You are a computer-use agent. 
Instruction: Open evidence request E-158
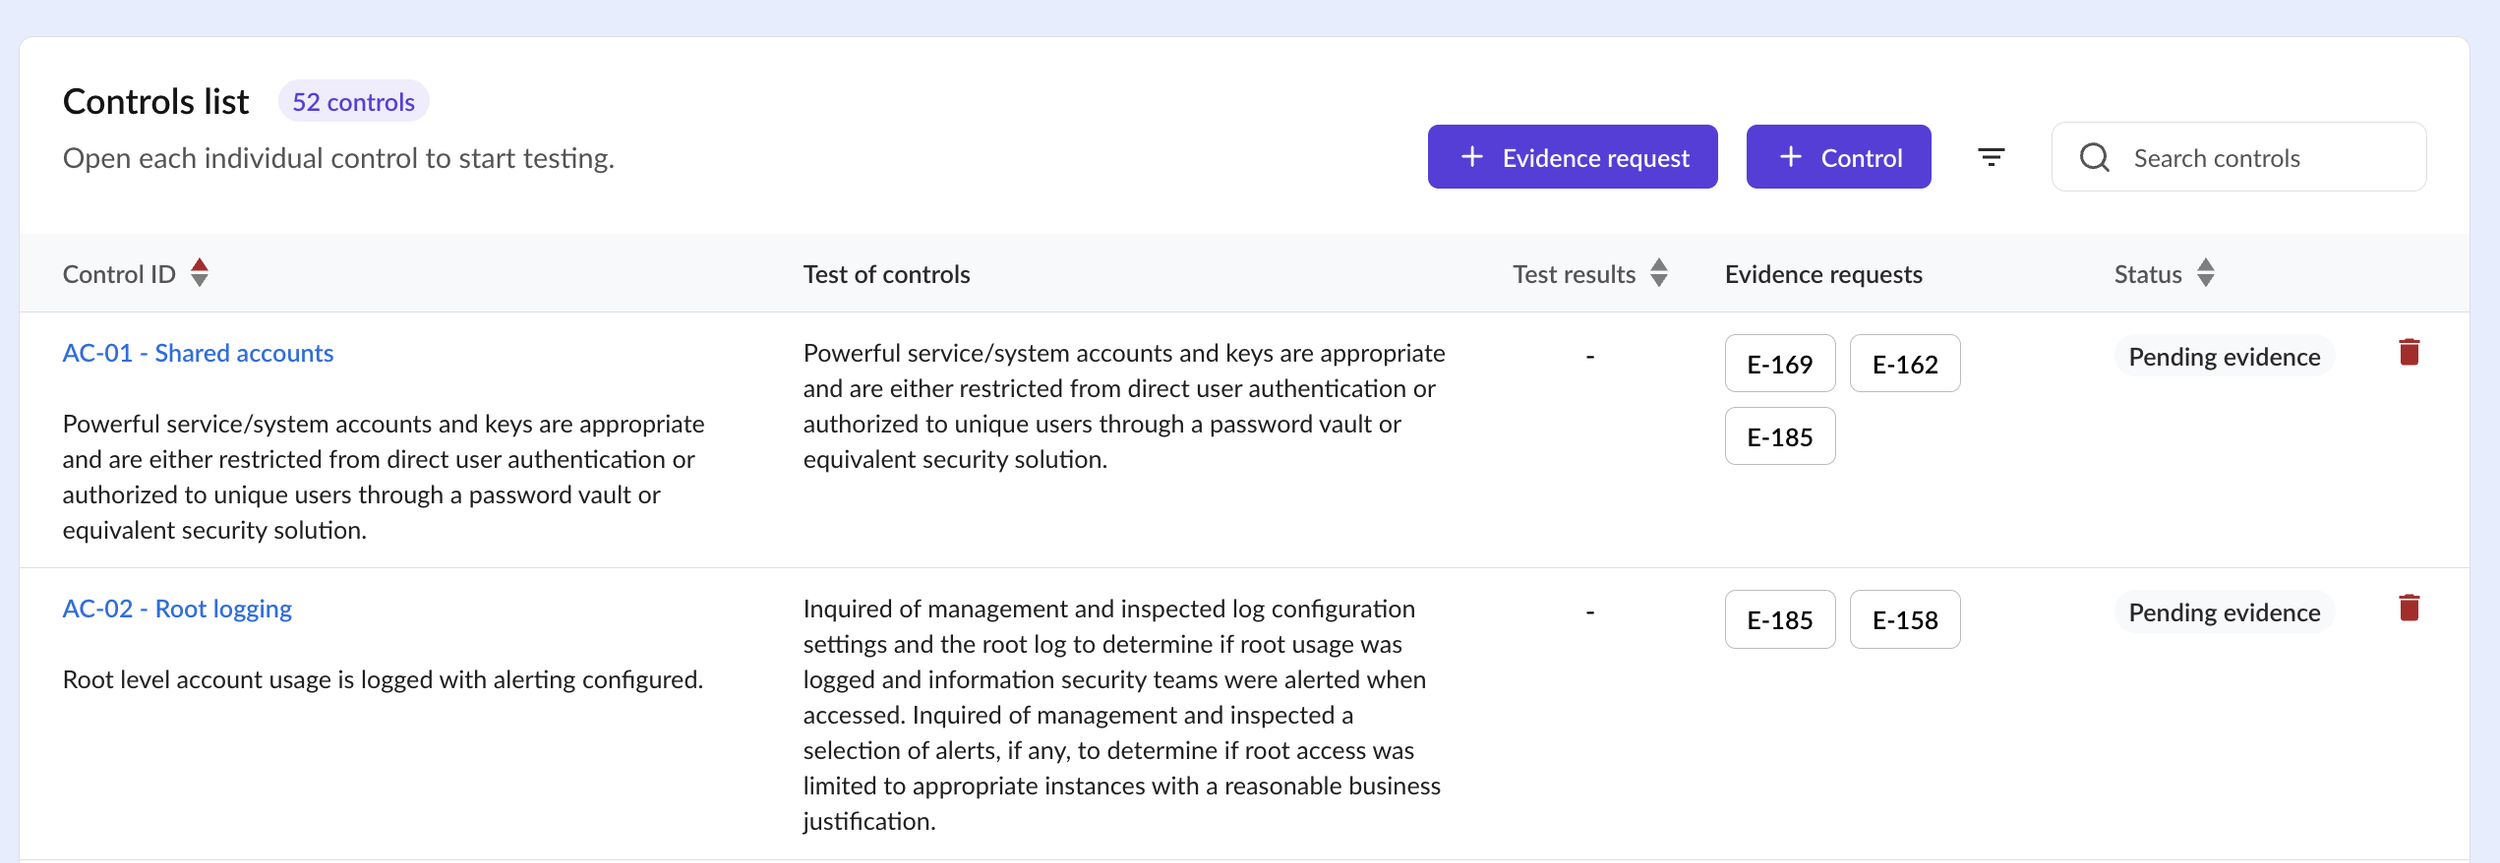coord(1904,620)
